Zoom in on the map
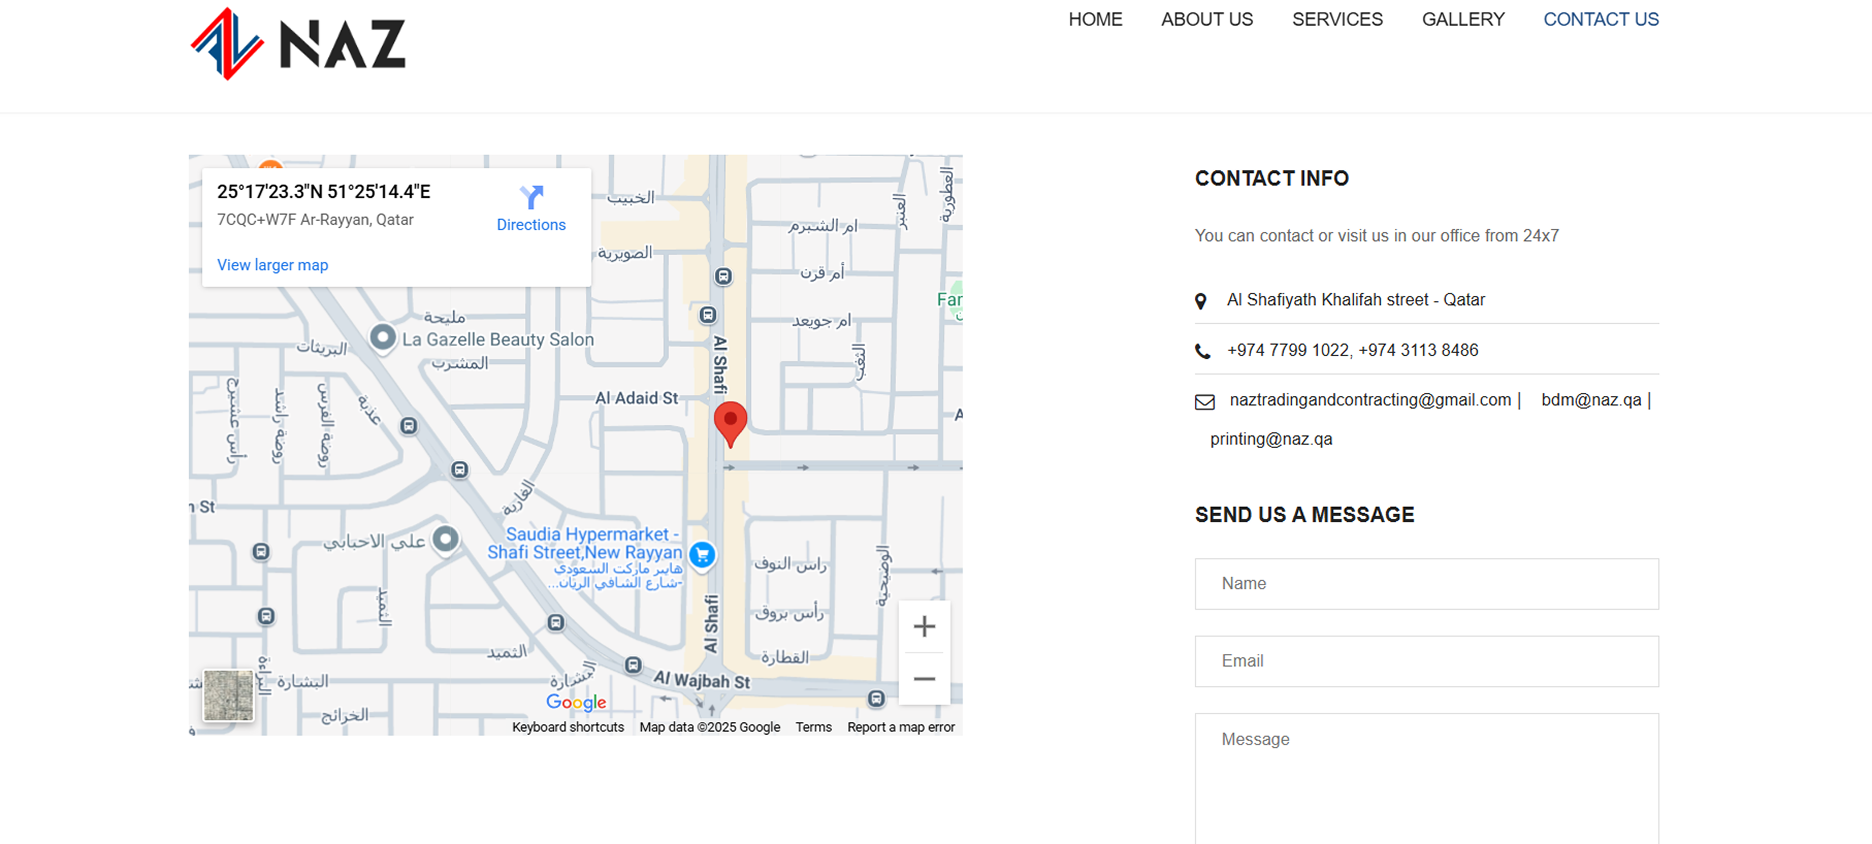The image size is (1872, 844). [x=924, y=627]
